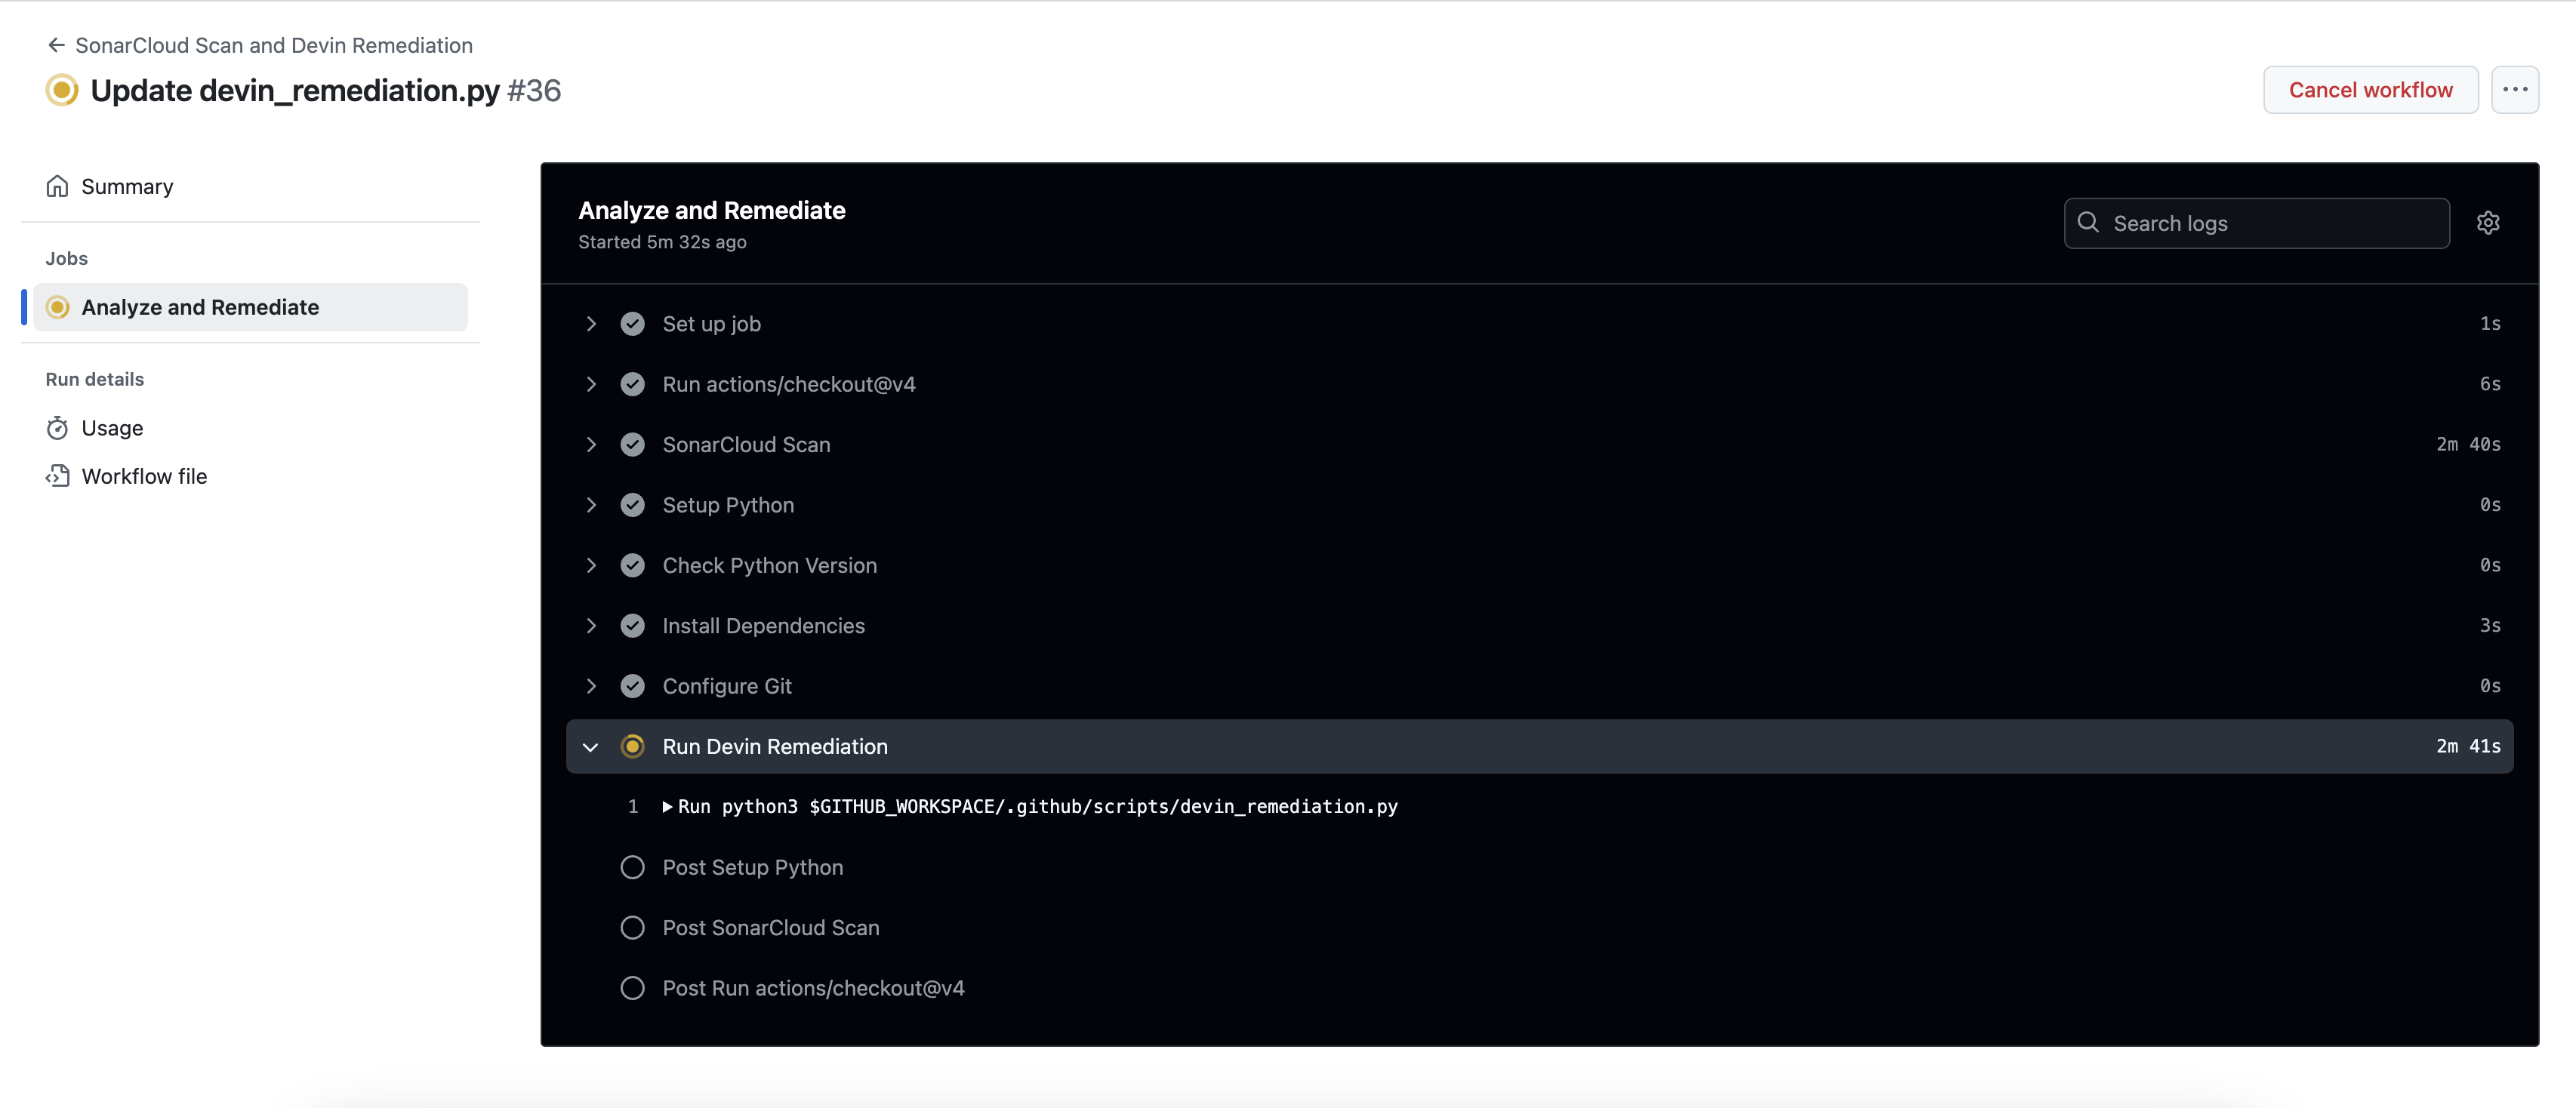This screenshot has height=1108, width=2576.
Task: Click the yellow in-progress status icon beside Run Devin Remediation
Action: click(633, 746)
